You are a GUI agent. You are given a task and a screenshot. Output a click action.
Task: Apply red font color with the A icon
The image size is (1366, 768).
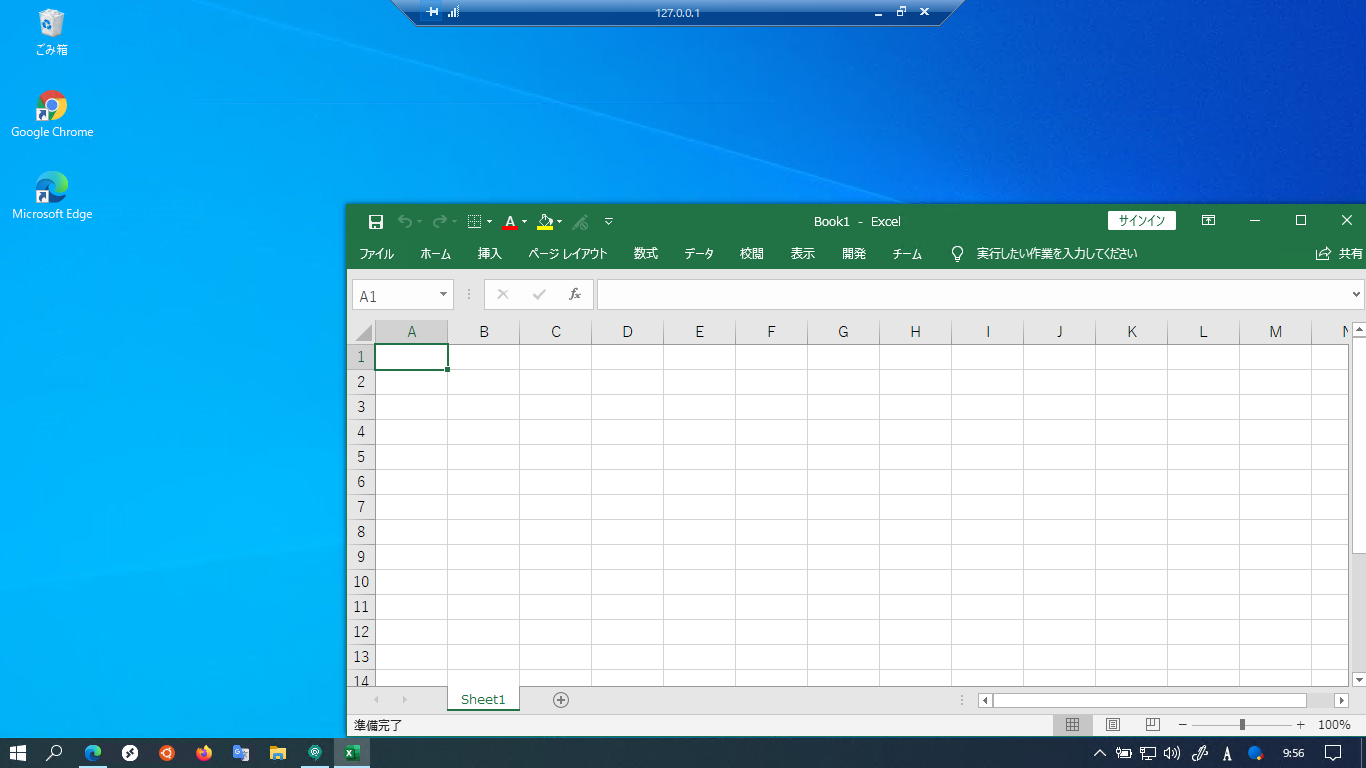509,222
